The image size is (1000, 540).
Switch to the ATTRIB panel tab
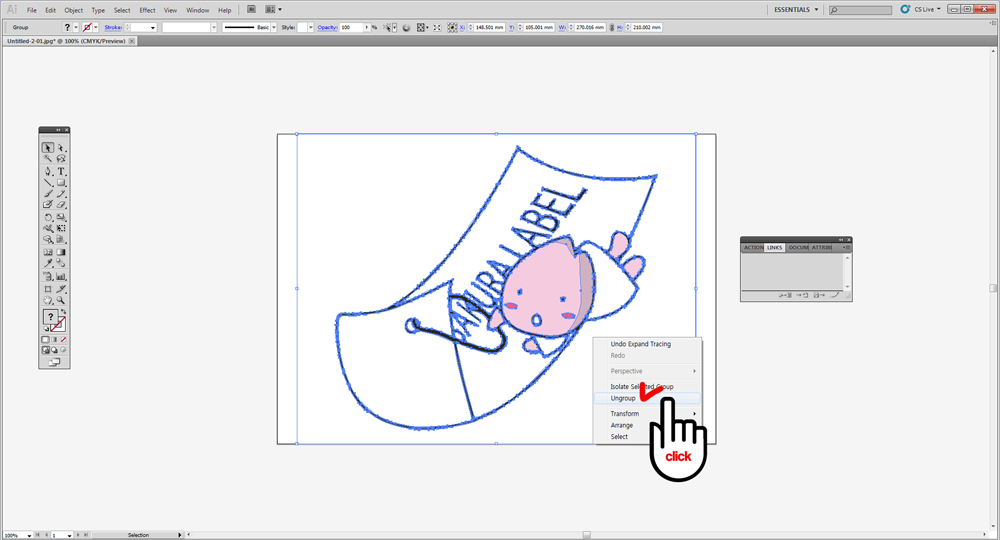point(822,247)
